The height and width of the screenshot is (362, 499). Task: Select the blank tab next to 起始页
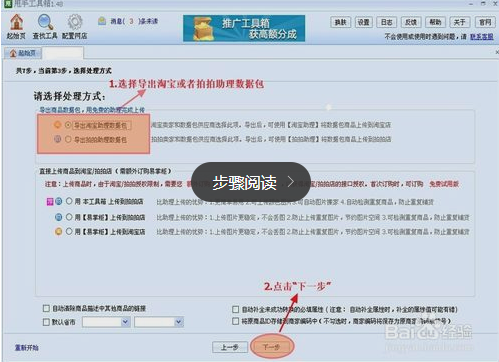63,53
